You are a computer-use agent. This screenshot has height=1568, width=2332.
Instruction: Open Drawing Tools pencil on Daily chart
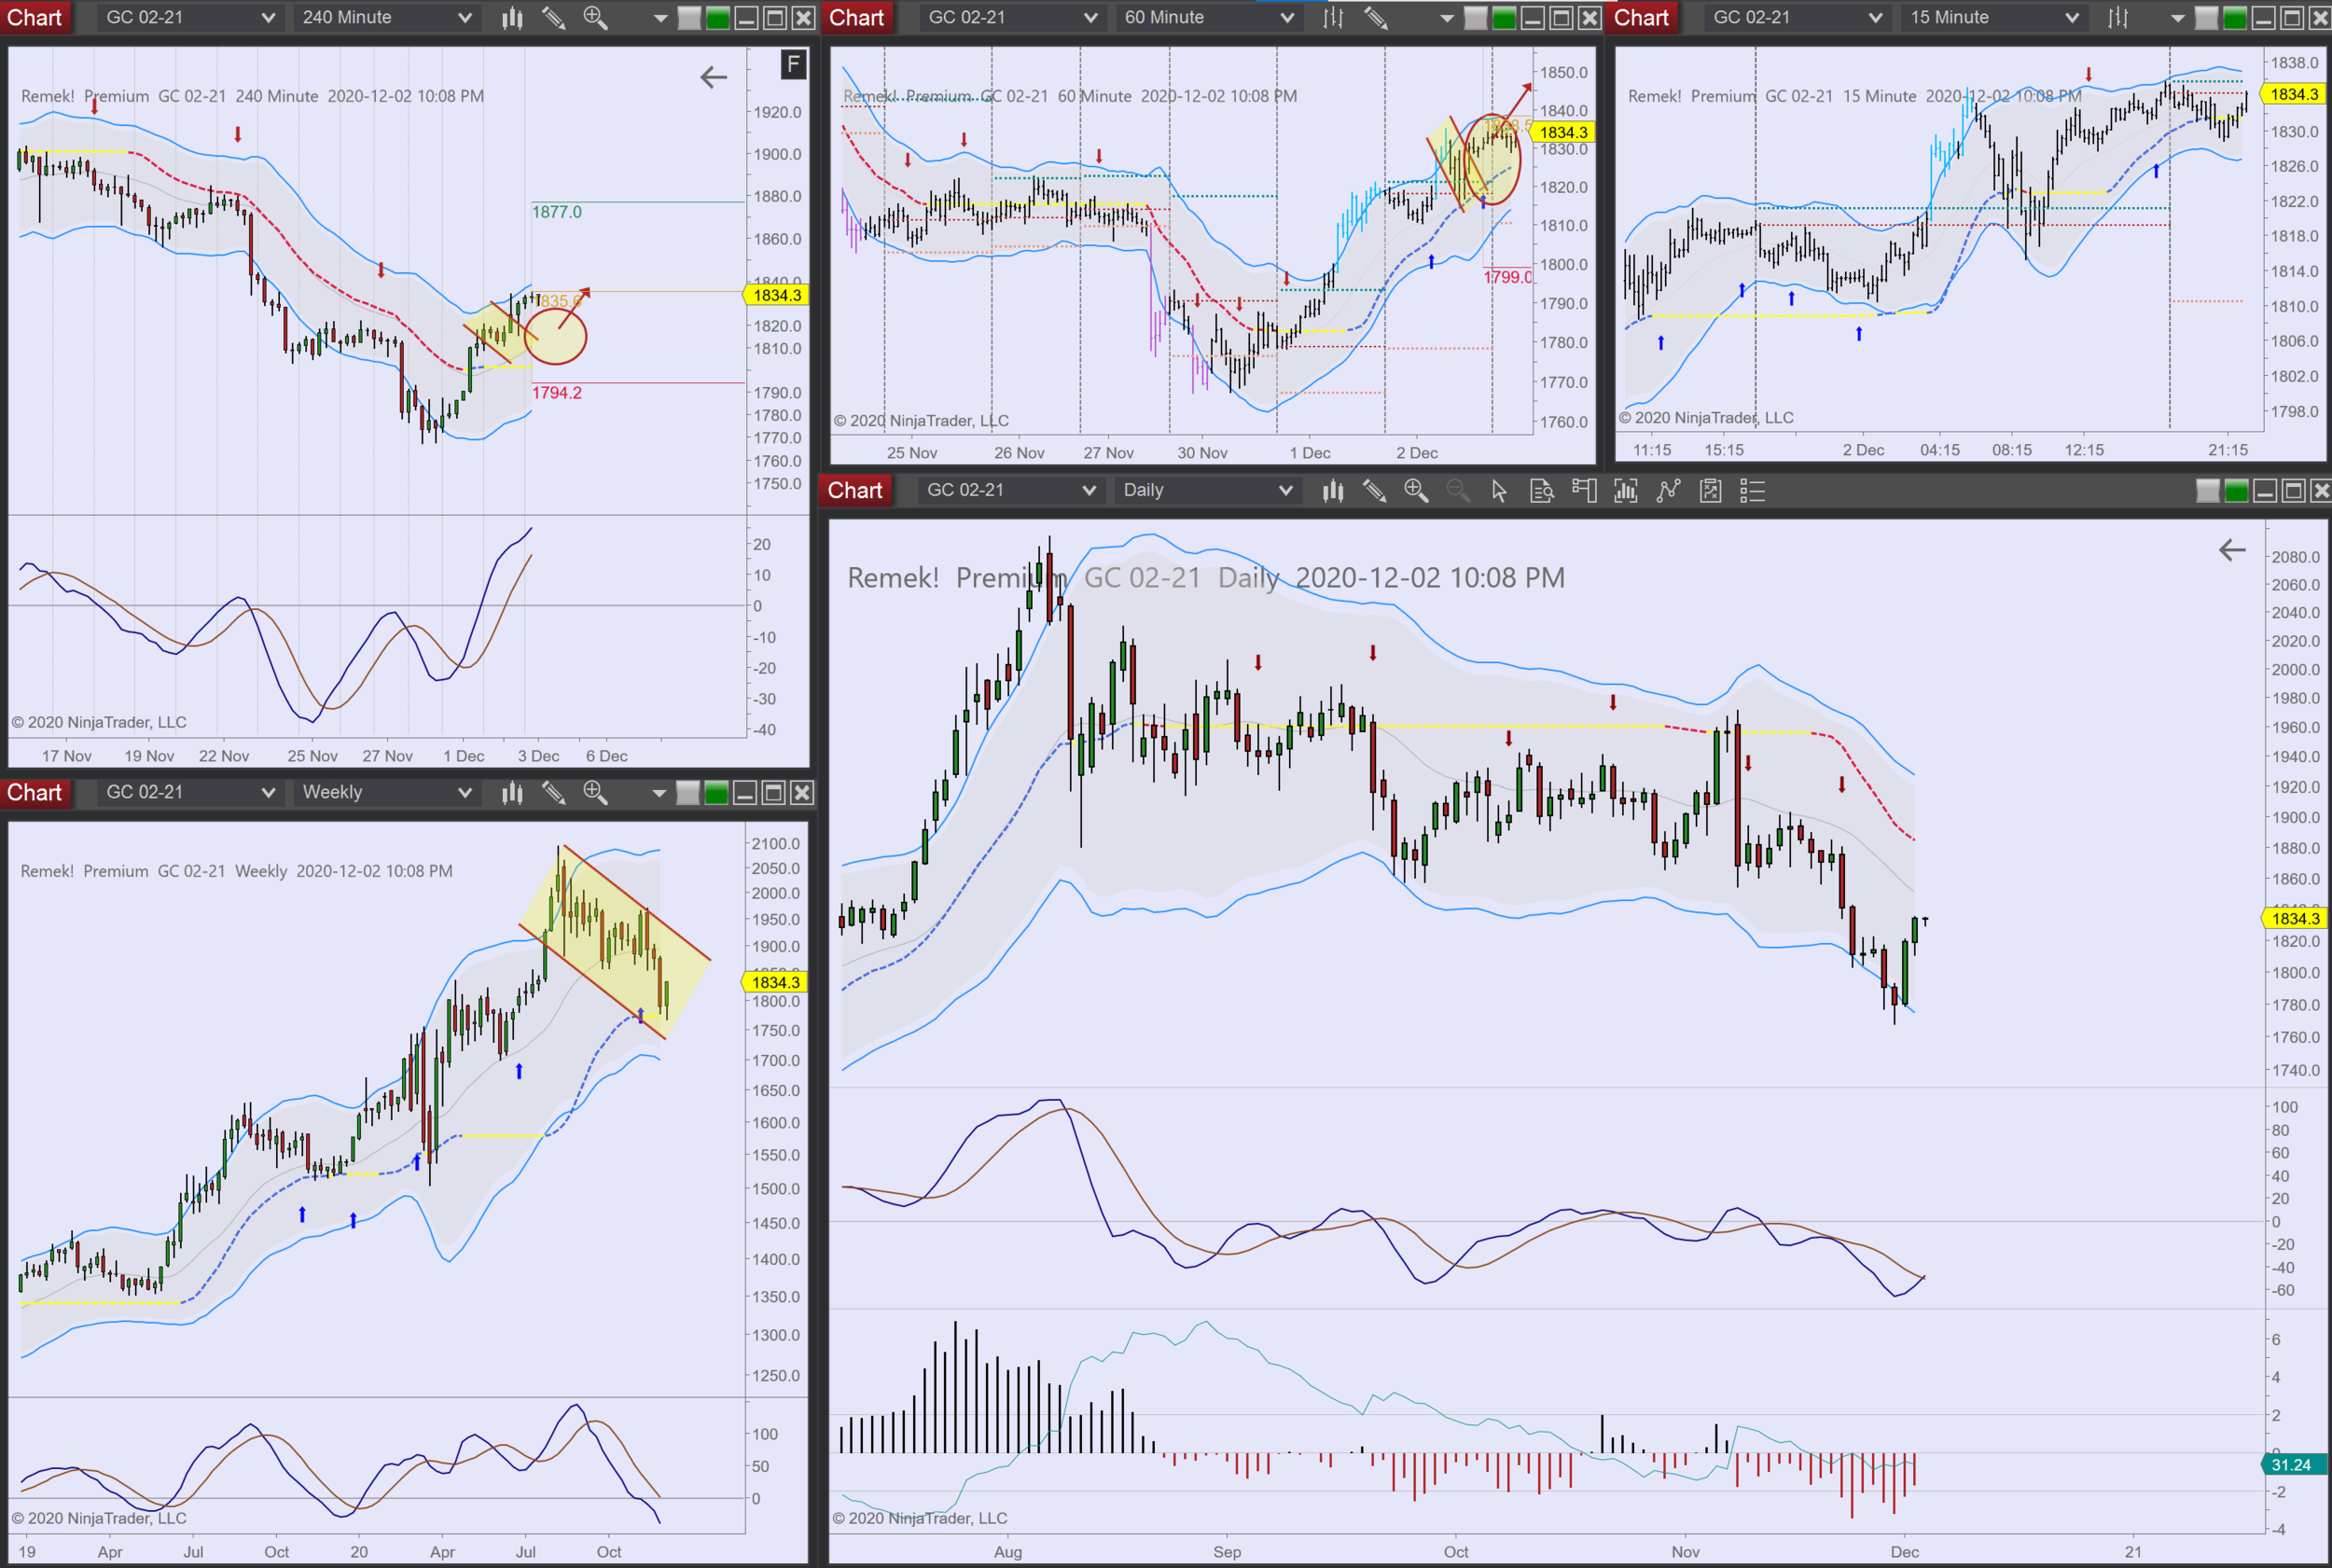pos(1374,490)
